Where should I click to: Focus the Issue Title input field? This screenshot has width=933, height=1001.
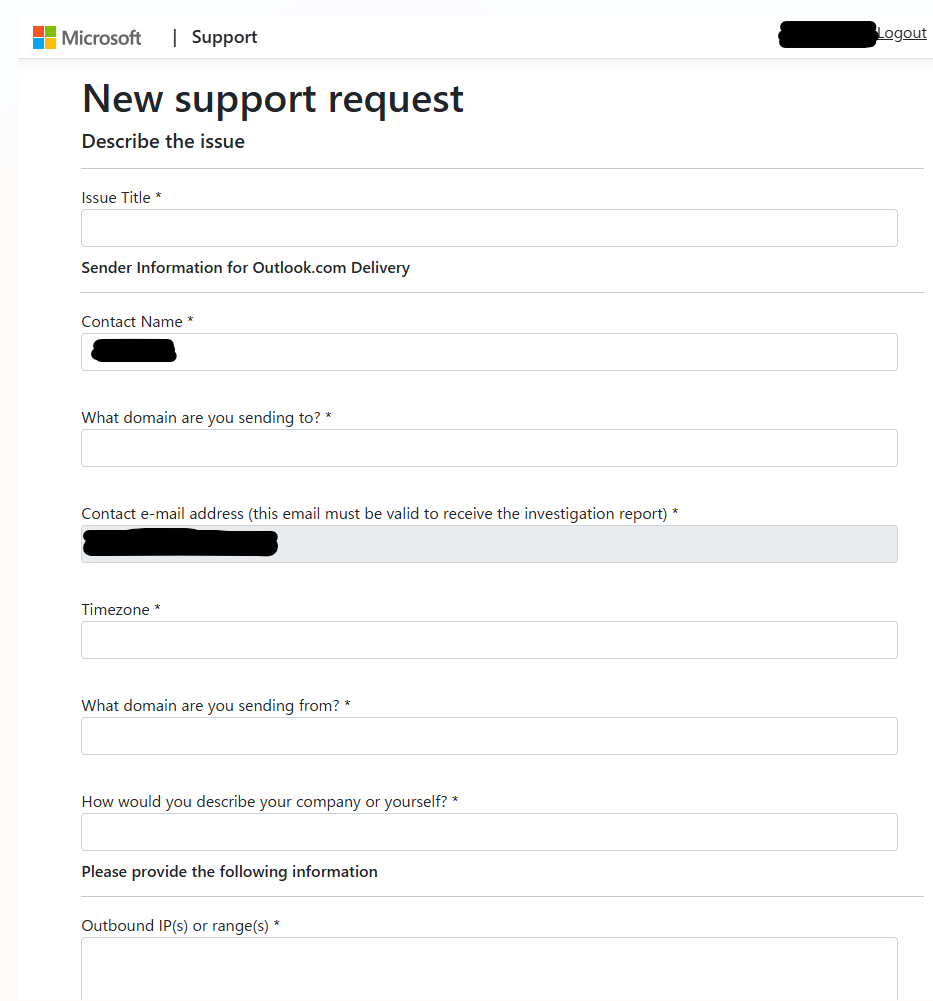(x=489, y=228)
